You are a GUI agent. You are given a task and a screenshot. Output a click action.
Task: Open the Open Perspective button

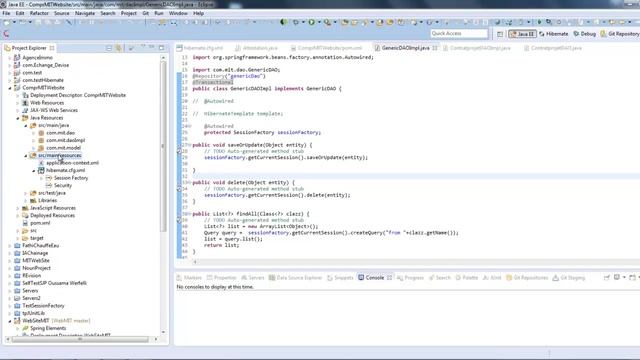[500, 34]
